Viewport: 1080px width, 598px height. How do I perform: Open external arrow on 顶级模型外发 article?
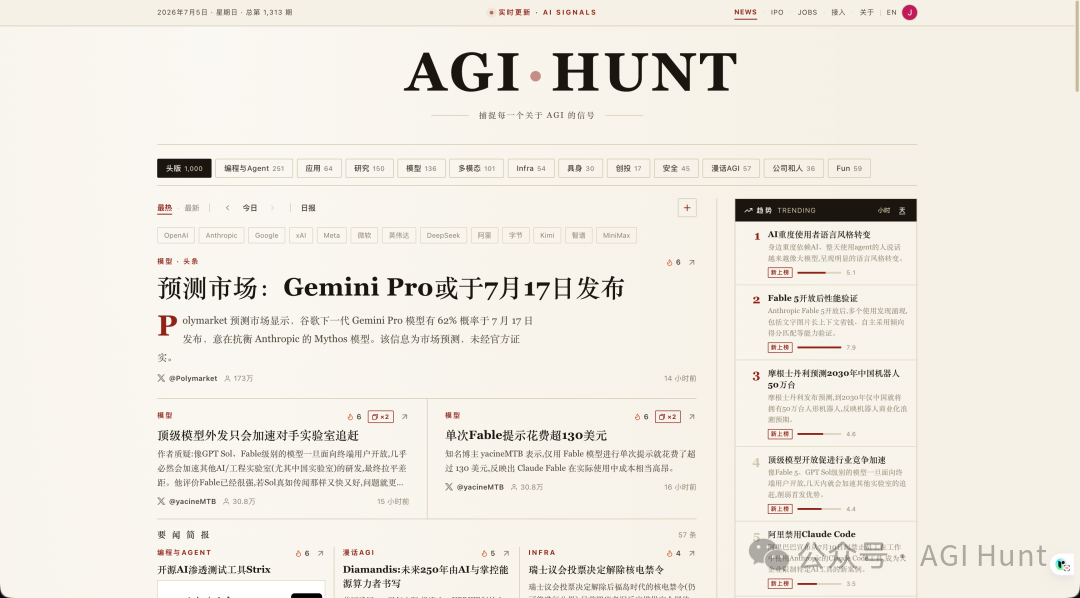tap(404, 417)
